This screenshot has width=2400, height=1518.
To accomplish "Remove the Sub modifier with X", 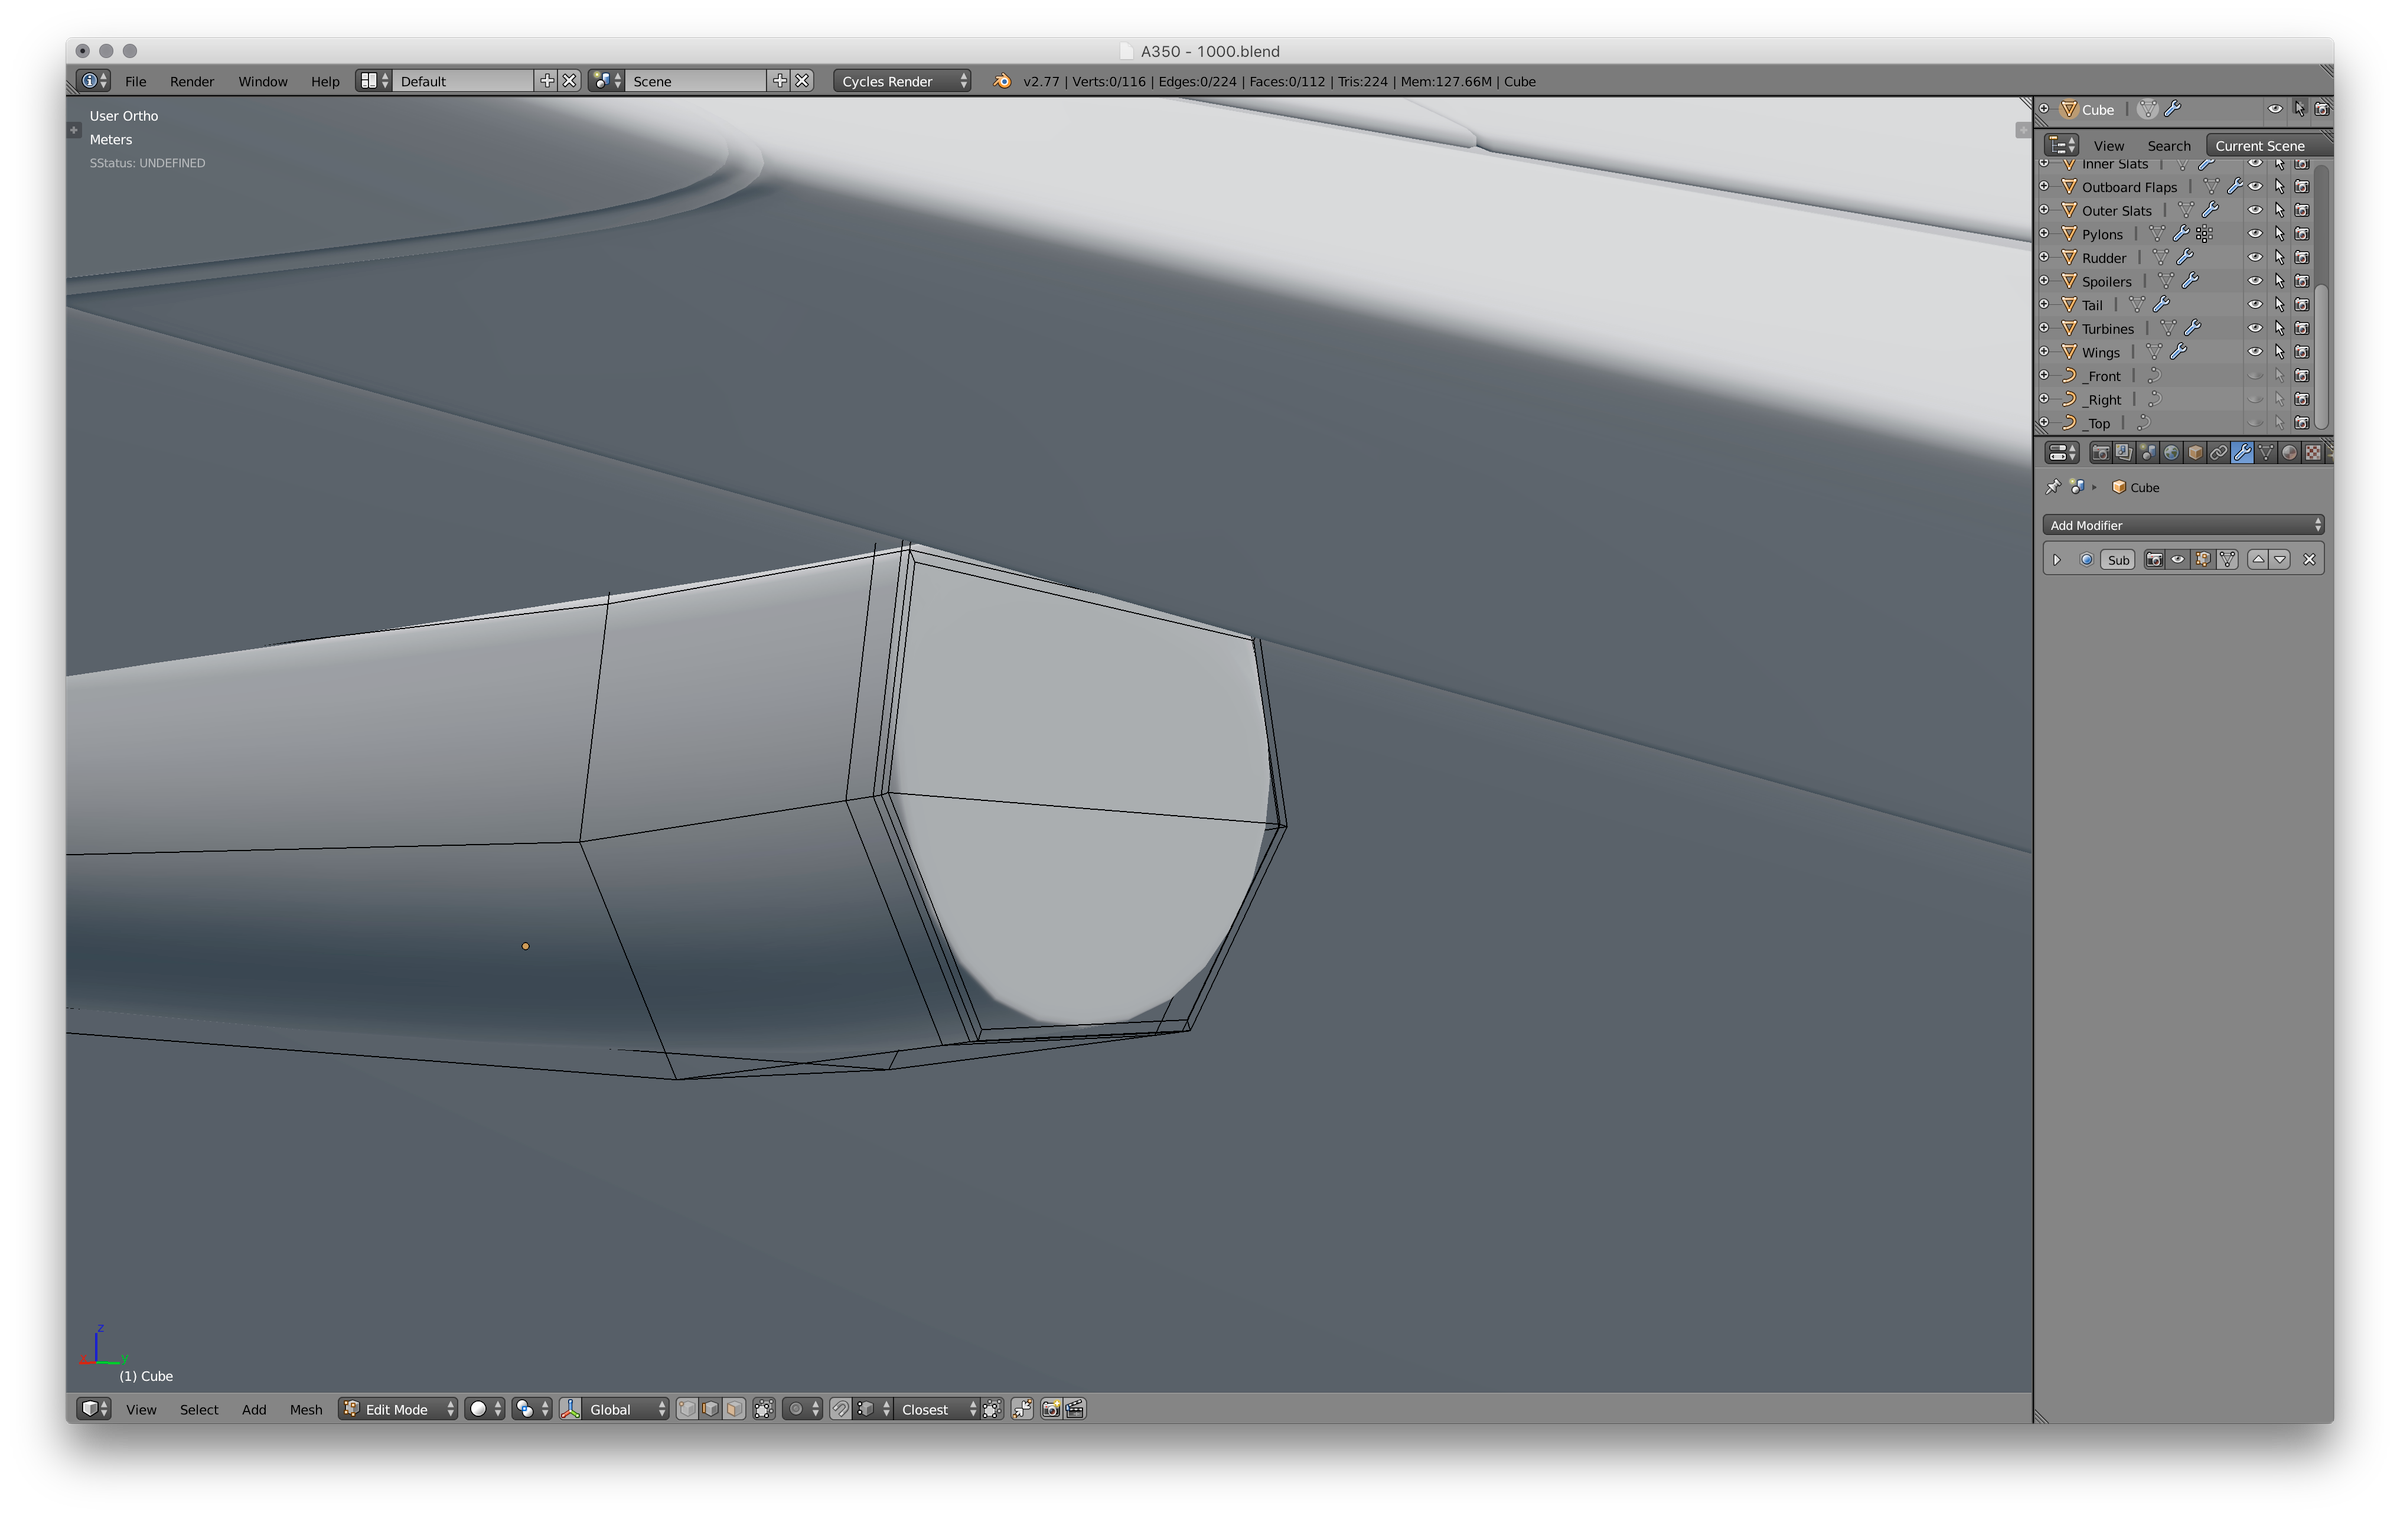I will 2309,560.
